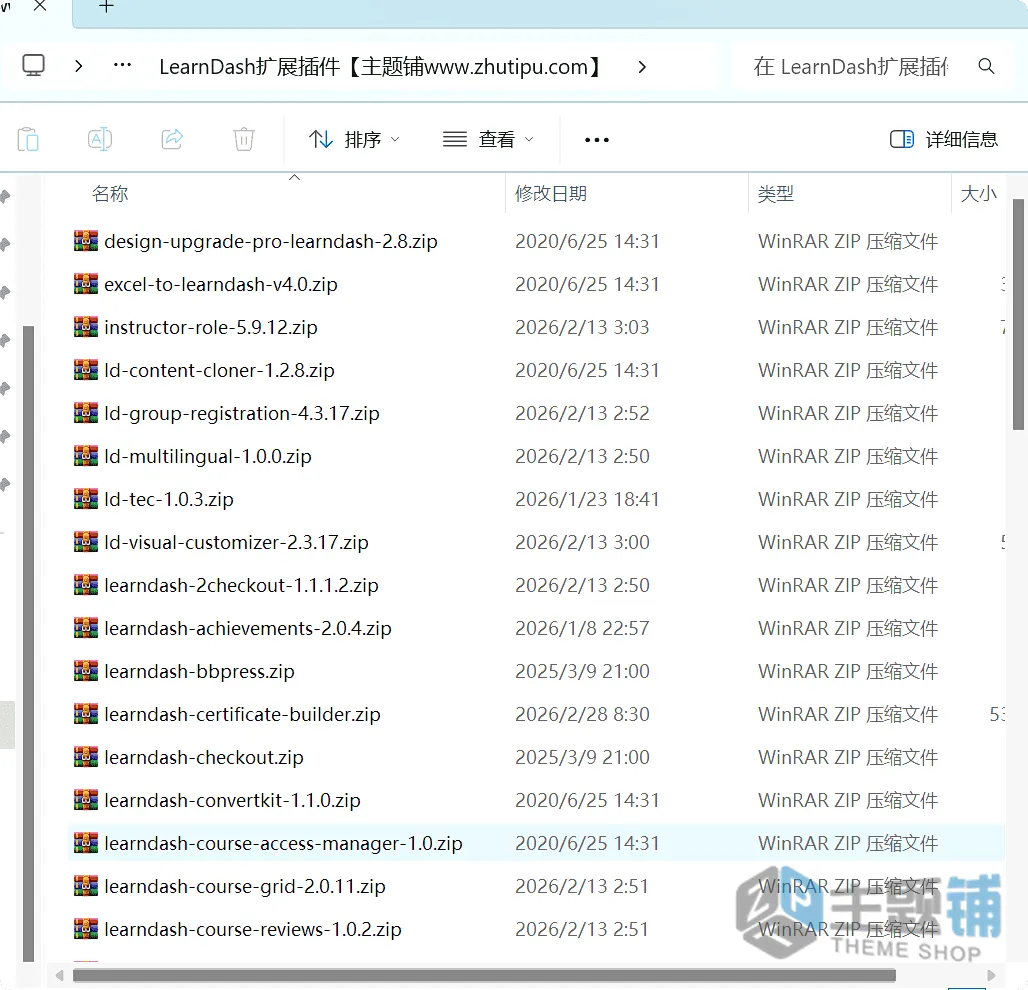The height and width of the screenshot is (990, 1028).
Task: Close the current Explorer tab
Action: pos(40,6)
